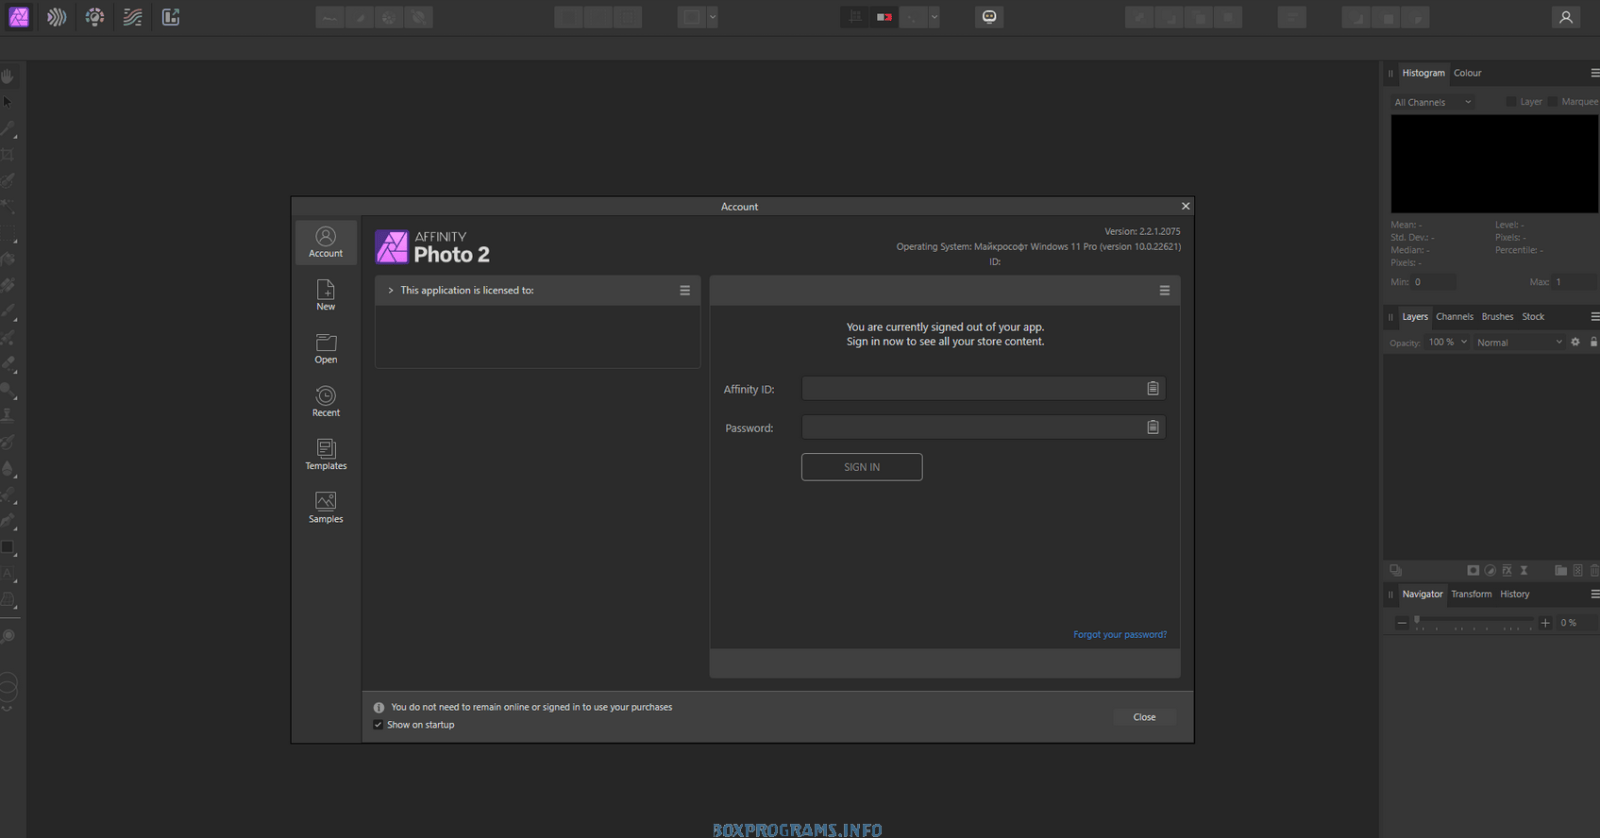Switch to the Liquify Persona
1600x838 pixels.
57,17
